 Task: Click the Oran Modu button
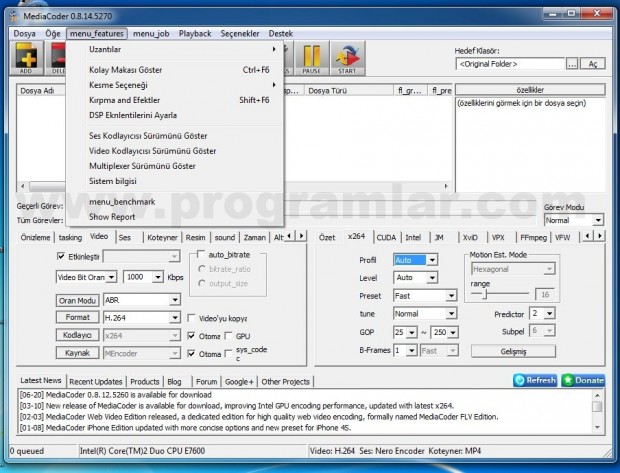point(77,301)
